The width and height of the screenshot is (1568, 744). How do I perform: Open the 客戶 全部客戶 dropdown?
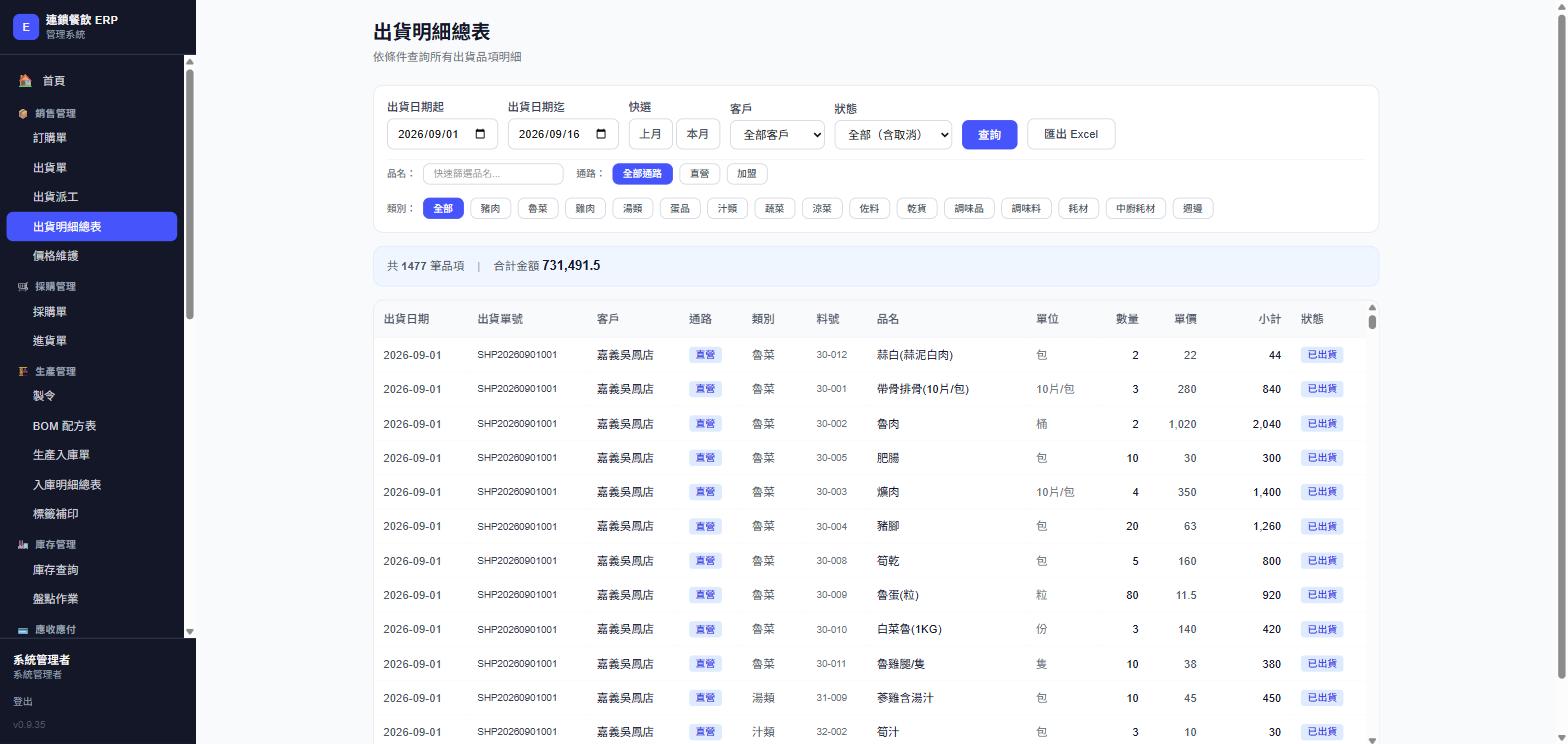click(777, 134)
